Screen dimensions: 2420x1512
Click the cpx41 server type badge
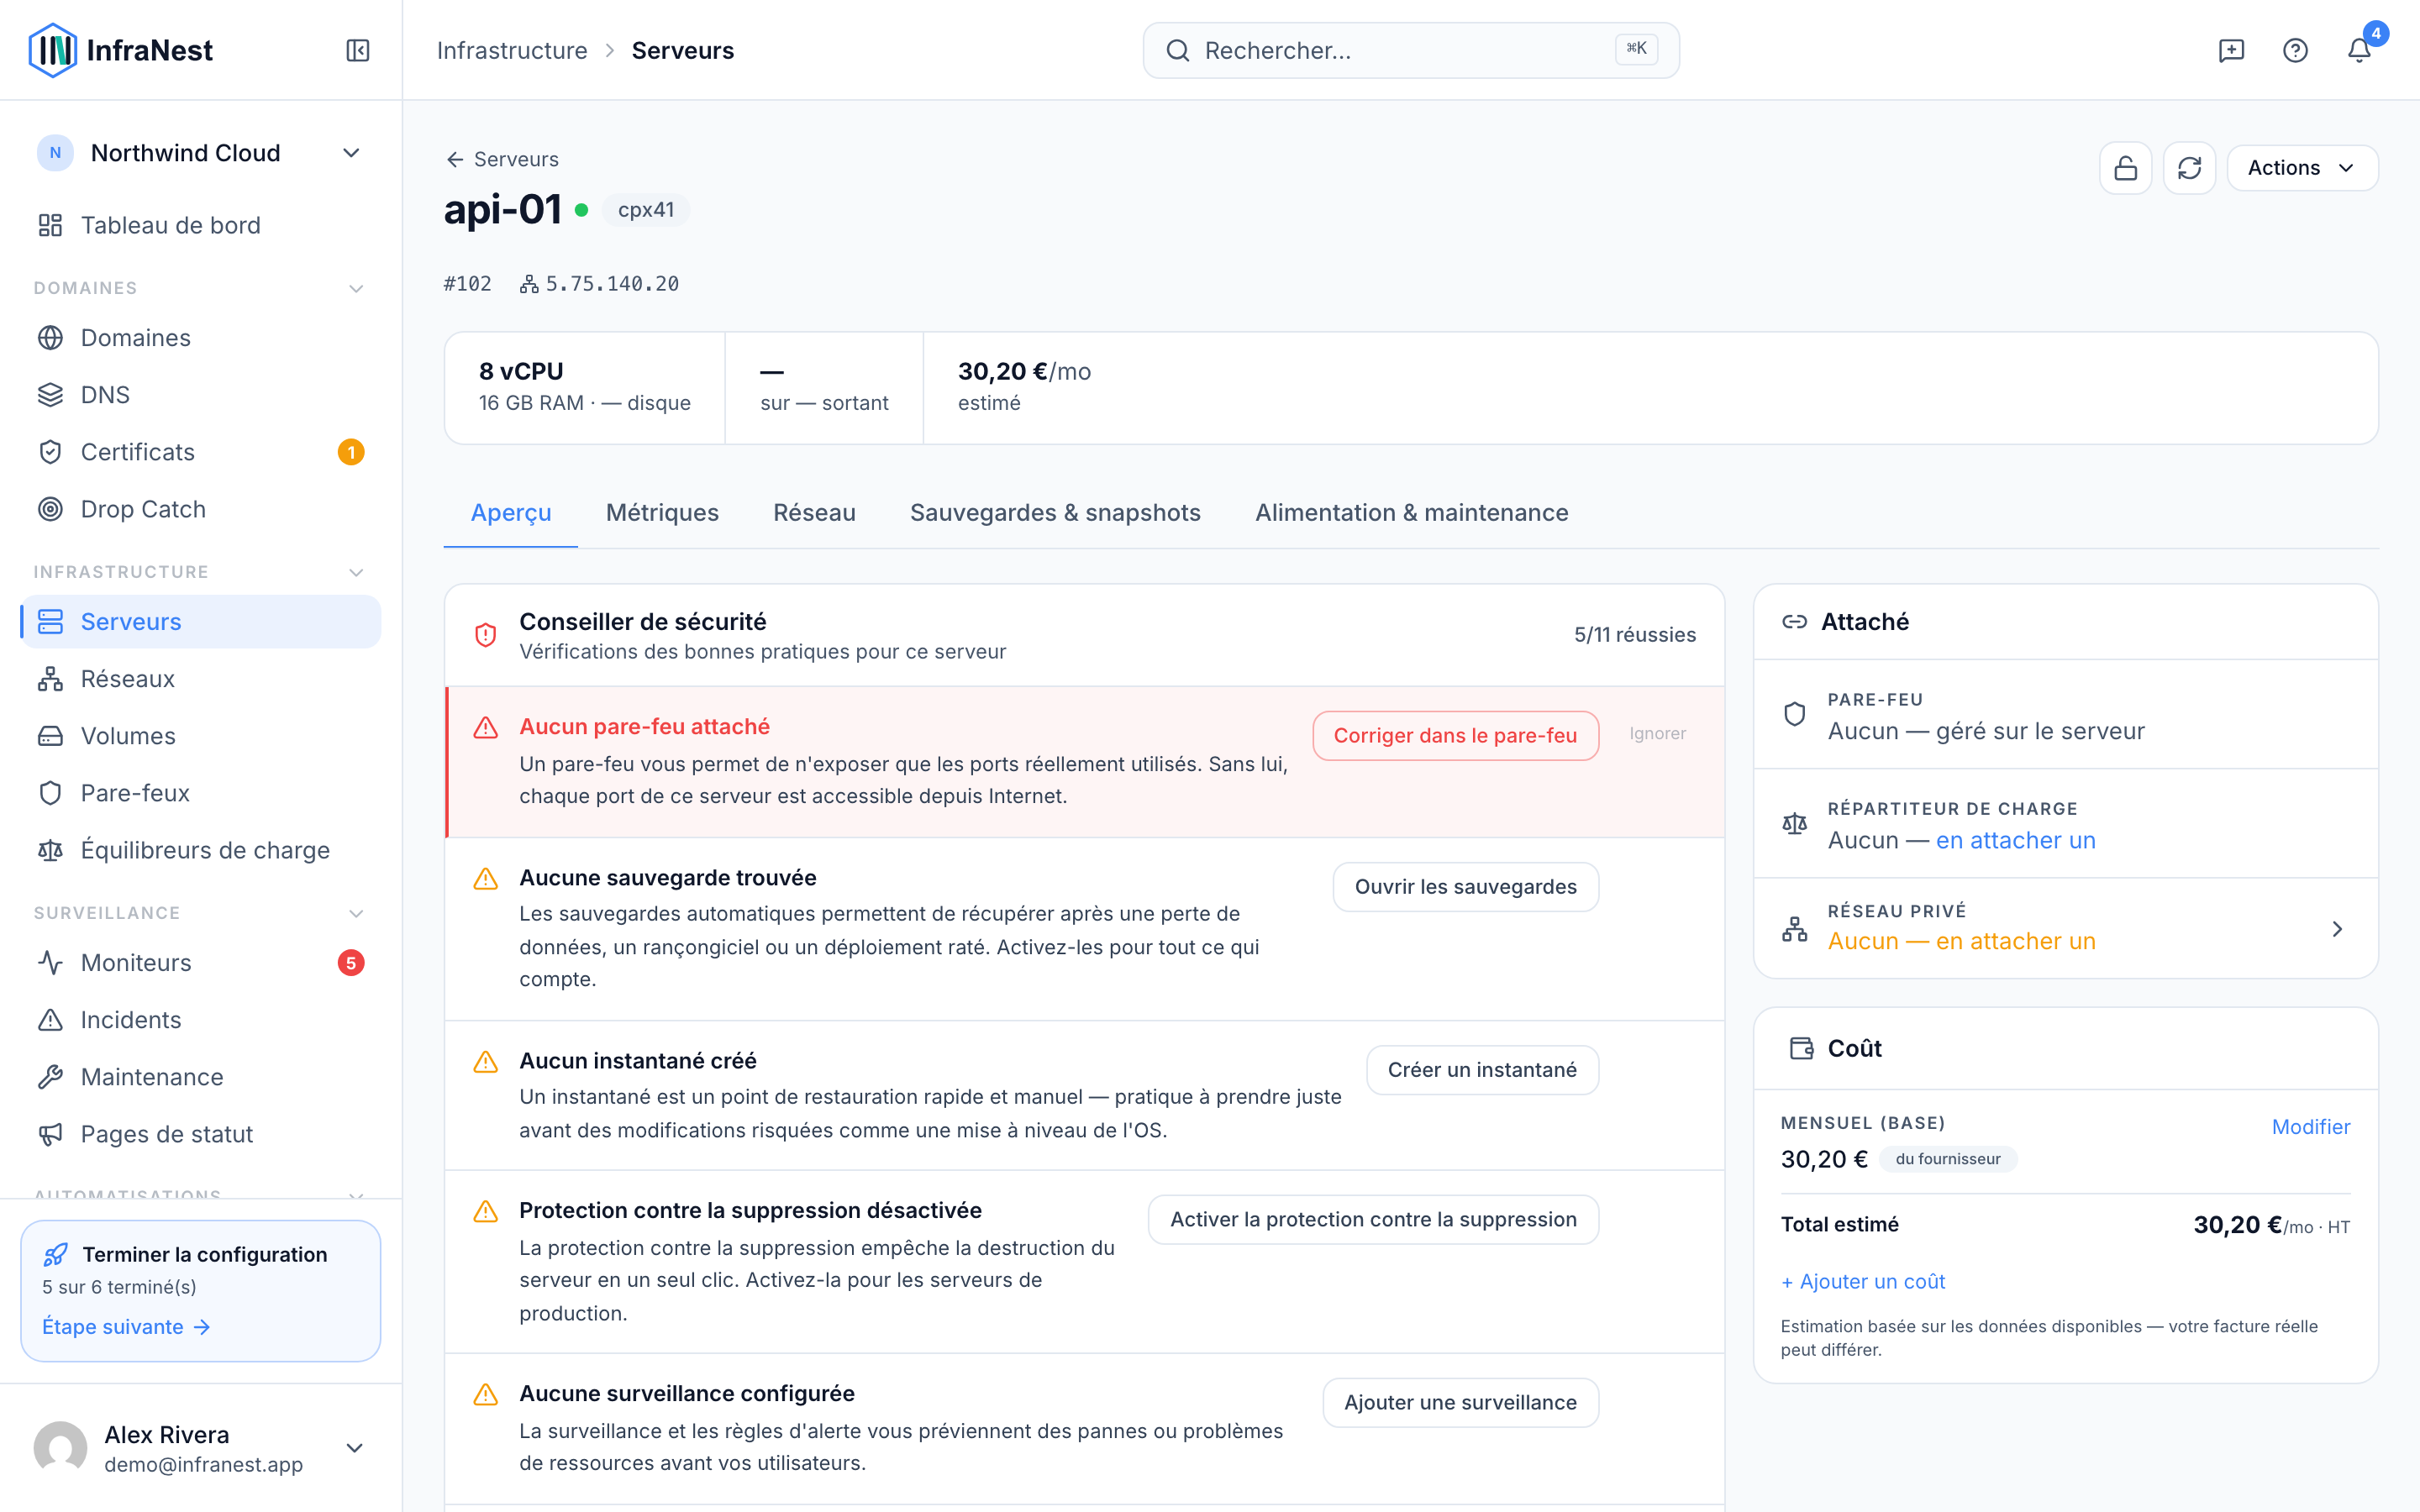pyautogui.click(x=646, y=210)
